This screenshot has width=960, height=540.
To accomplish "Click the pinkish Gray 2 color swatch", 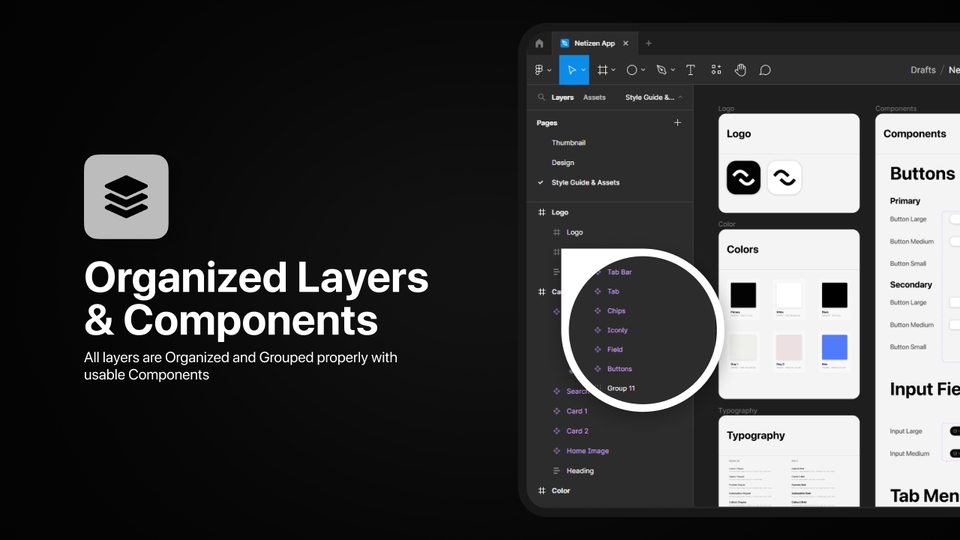I will 789,347.
